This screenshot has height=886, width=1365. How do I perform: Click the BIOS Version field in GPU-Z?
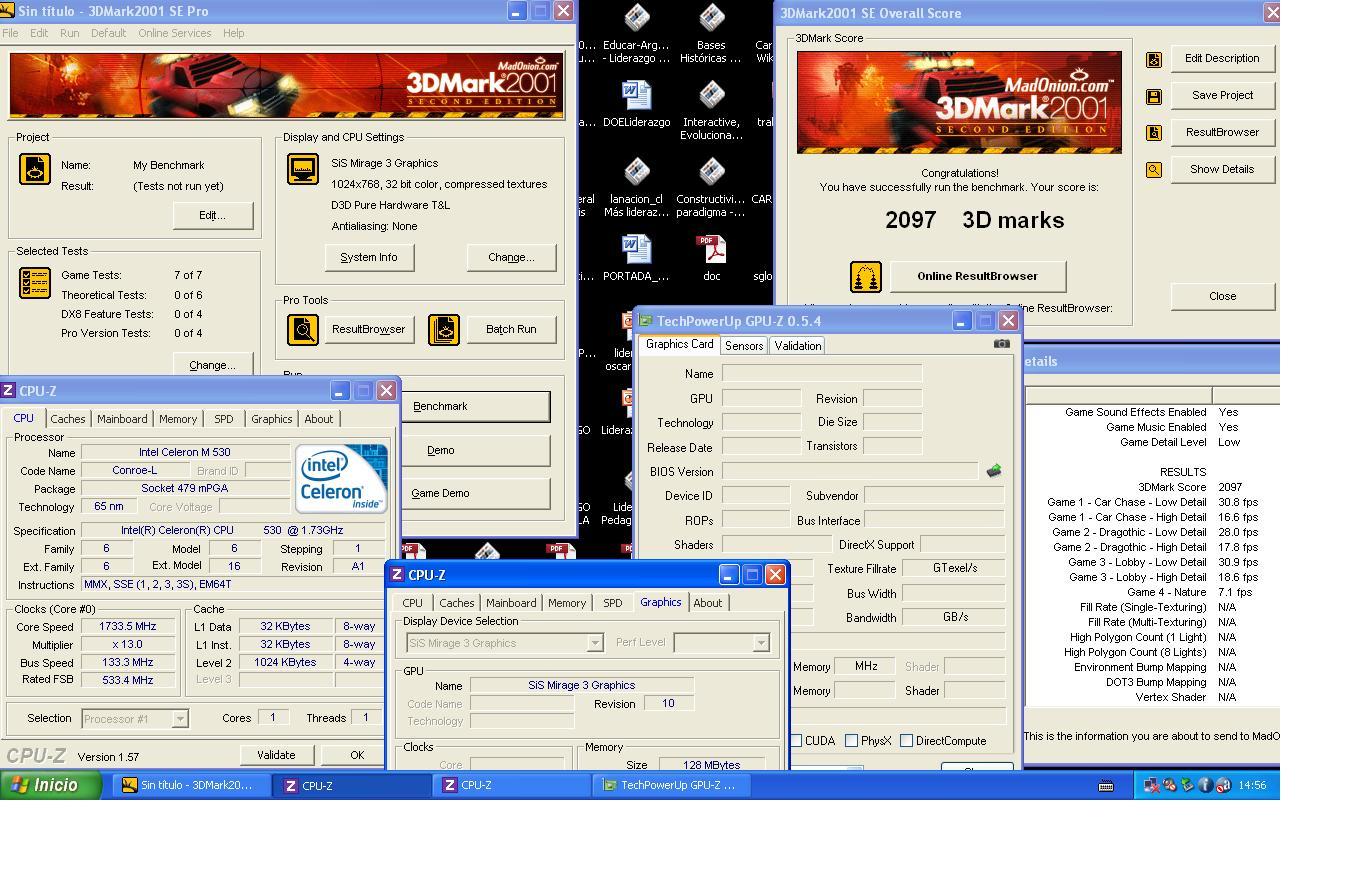[x=850, y=471]
